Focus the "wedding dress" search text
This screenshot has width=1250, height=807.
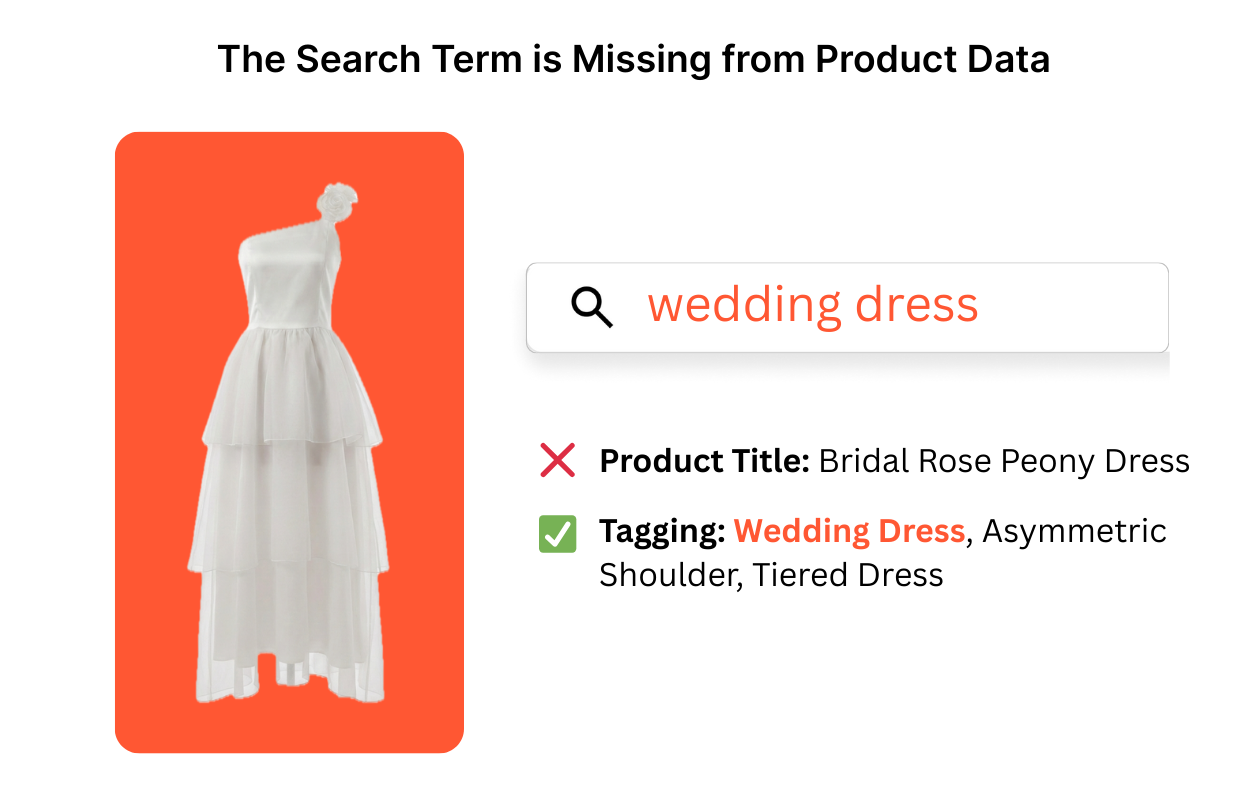point(812,306)
